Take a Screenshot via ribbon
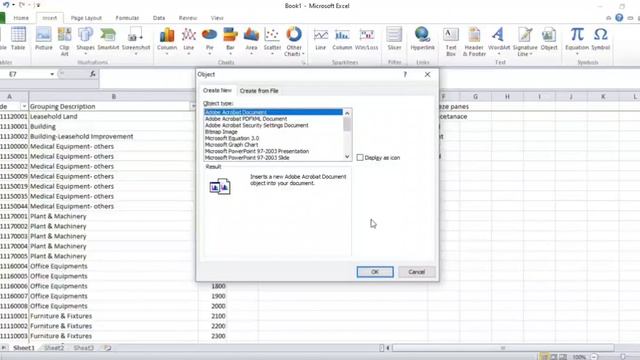The width and height of the screenshot is (640, 360). tap(136, 41)
